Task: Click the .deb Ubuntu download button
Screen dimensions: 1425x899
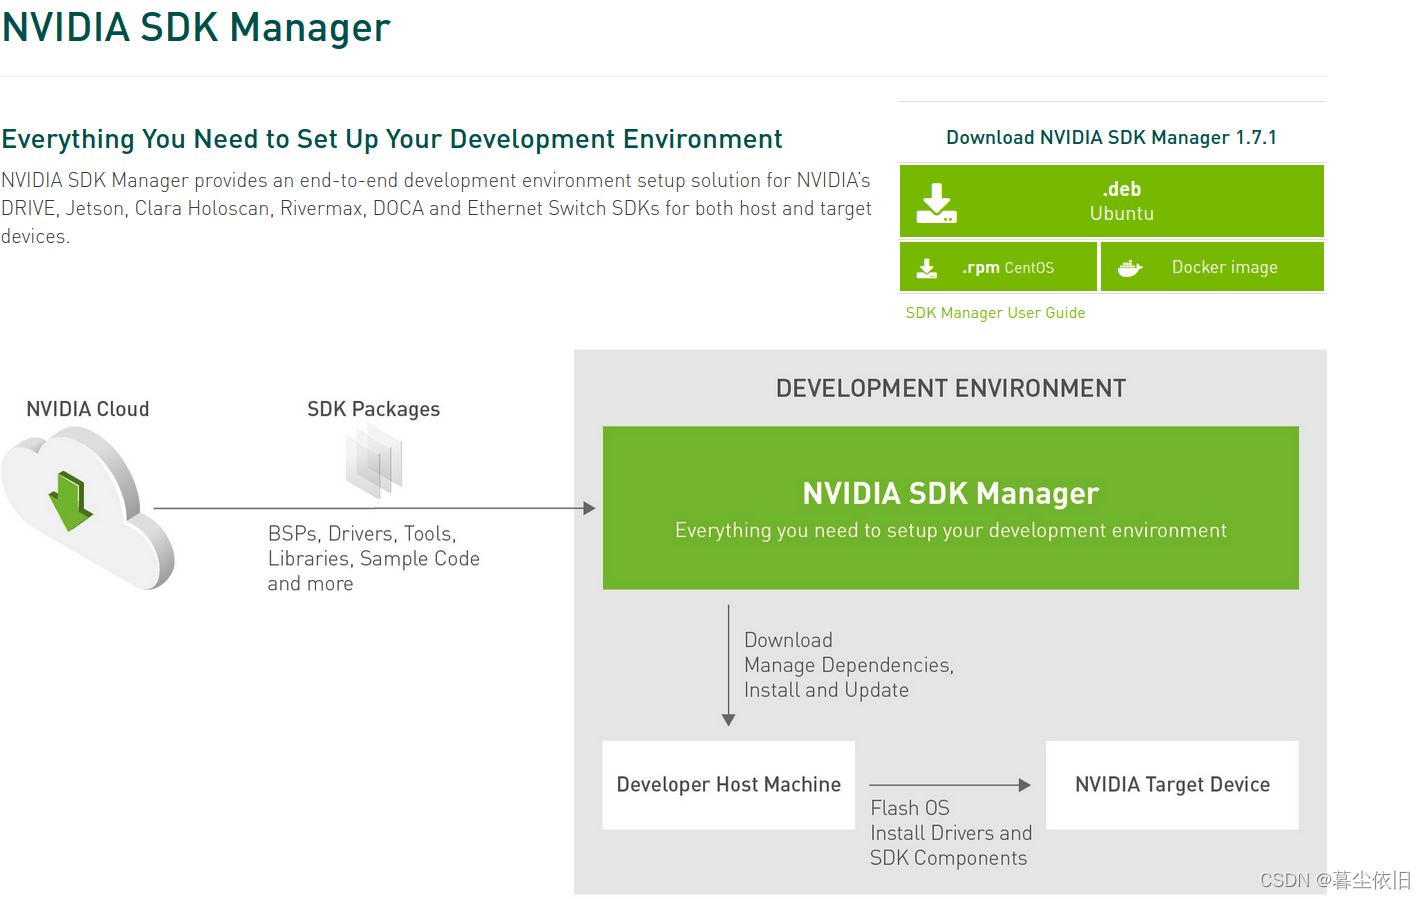Action: click(1112, 201)
